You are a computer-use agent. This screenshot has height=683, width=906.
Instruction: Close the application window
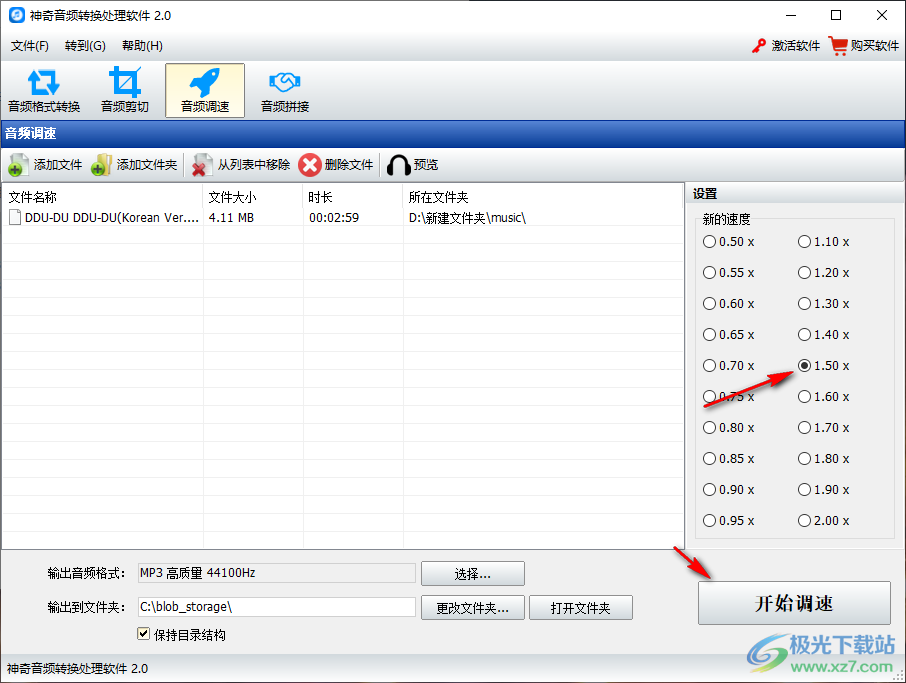point(882,15)
